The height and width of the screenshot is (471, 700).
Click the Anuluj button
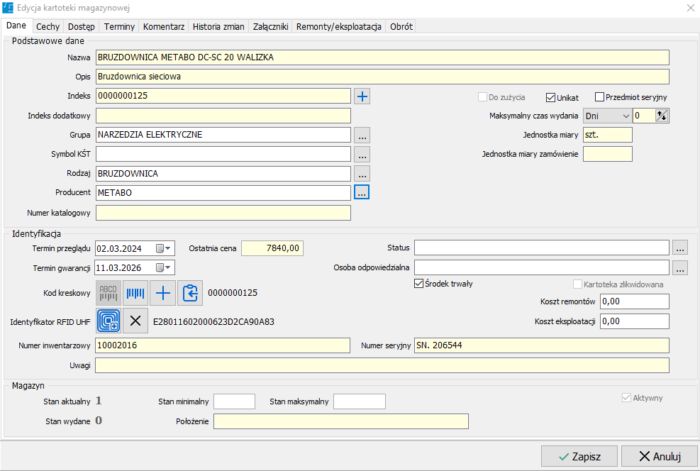pyautogui.click(x=657, y=456)
